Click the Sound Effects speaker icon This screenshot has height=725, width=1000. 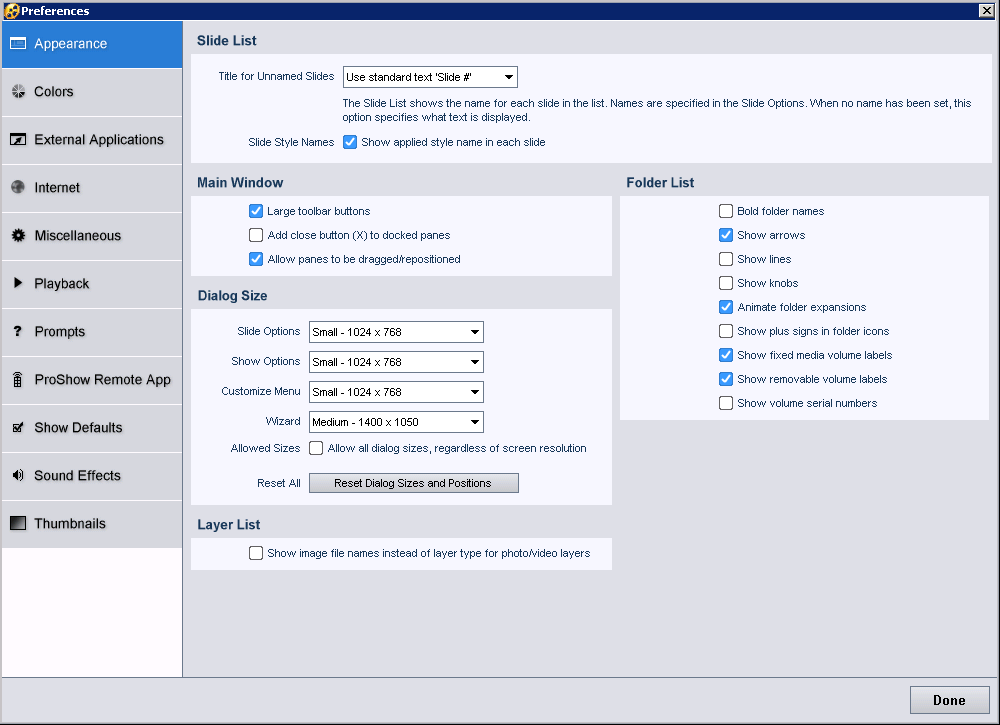point(18,476)
